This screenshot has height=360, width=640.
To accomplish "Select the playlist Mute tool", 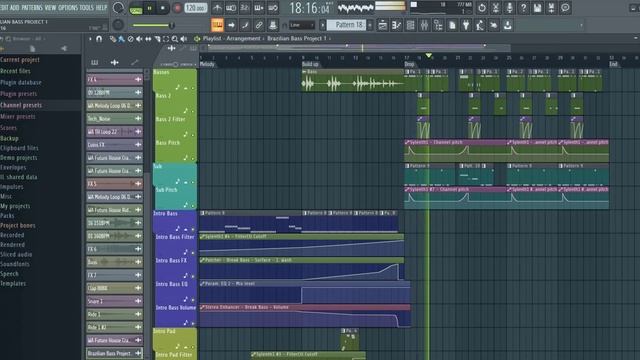I will 139,39.
